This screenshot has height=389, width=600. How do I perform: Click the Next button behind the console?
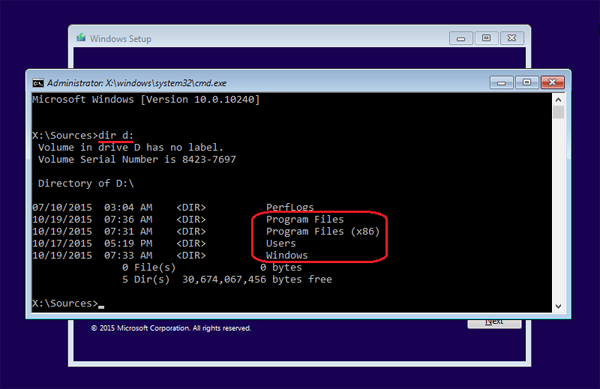tap(494, 323)
